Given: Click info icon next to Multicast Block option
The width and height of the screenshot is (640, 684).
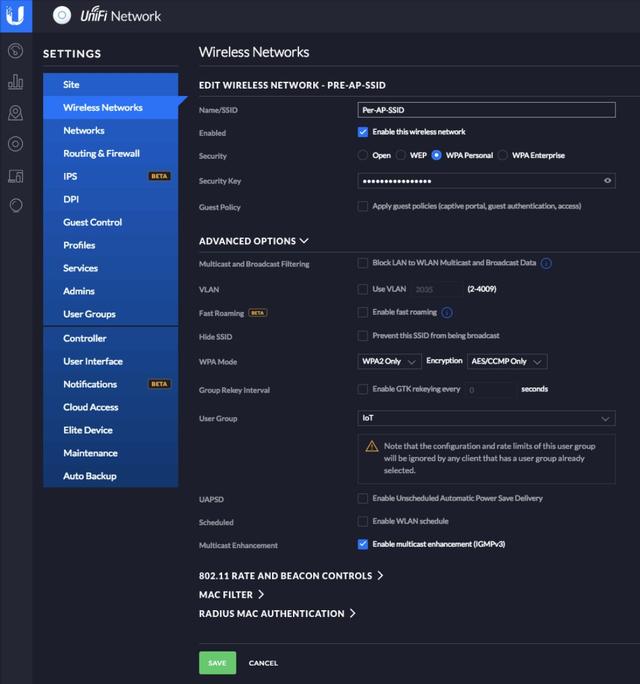Looking at the screenshot, I should (x=546, y=263).
